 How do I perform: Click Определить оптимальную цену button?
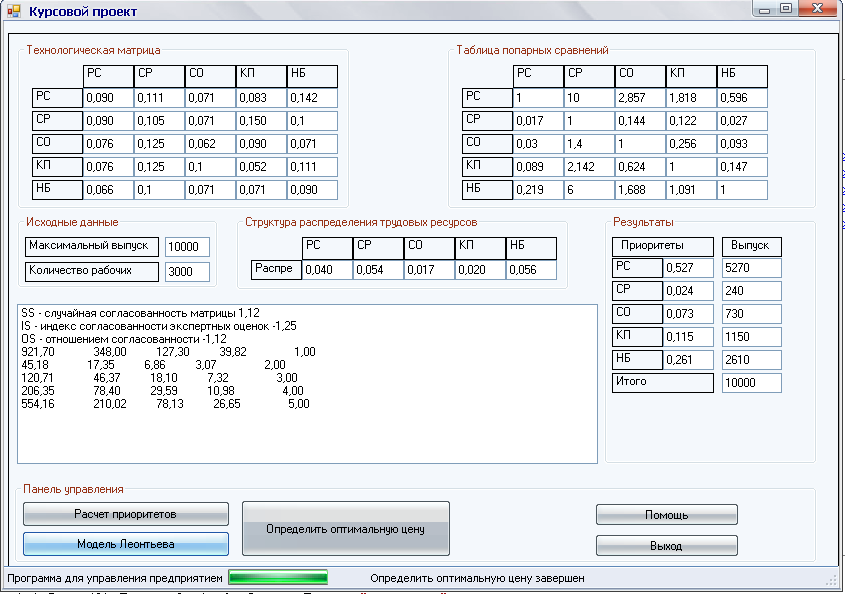point(346,528)
